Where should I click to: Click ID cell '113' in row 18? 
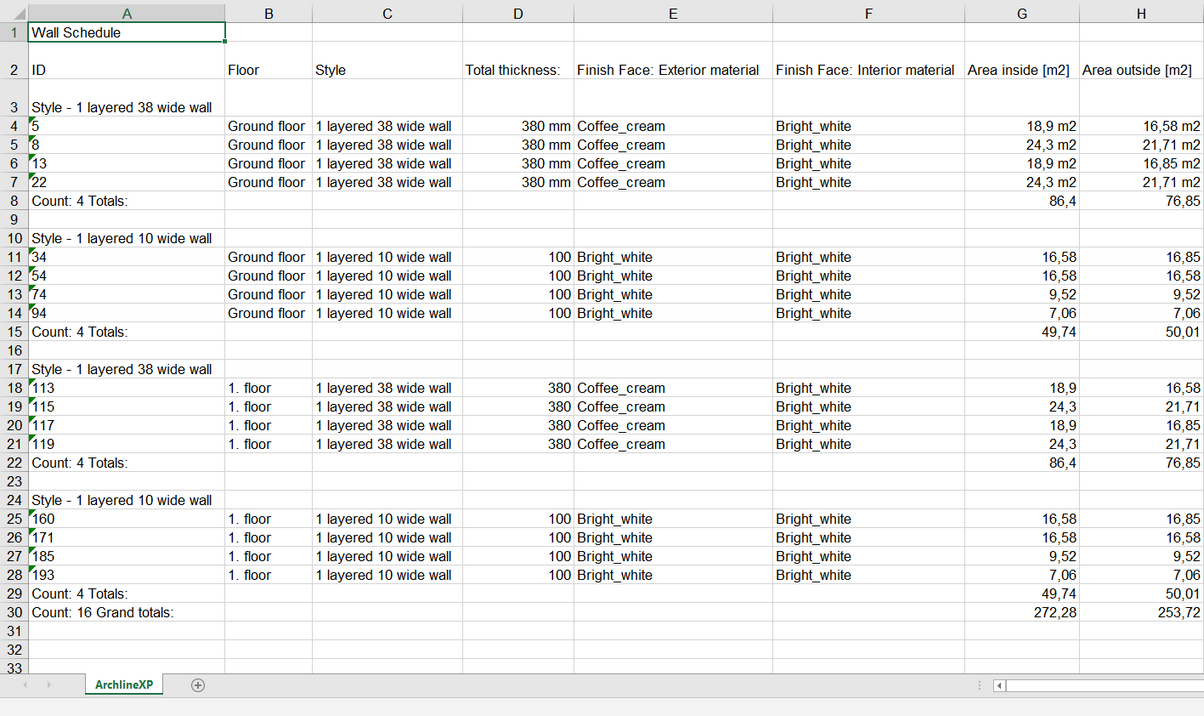pyautogui.click(x=126, y=388)
